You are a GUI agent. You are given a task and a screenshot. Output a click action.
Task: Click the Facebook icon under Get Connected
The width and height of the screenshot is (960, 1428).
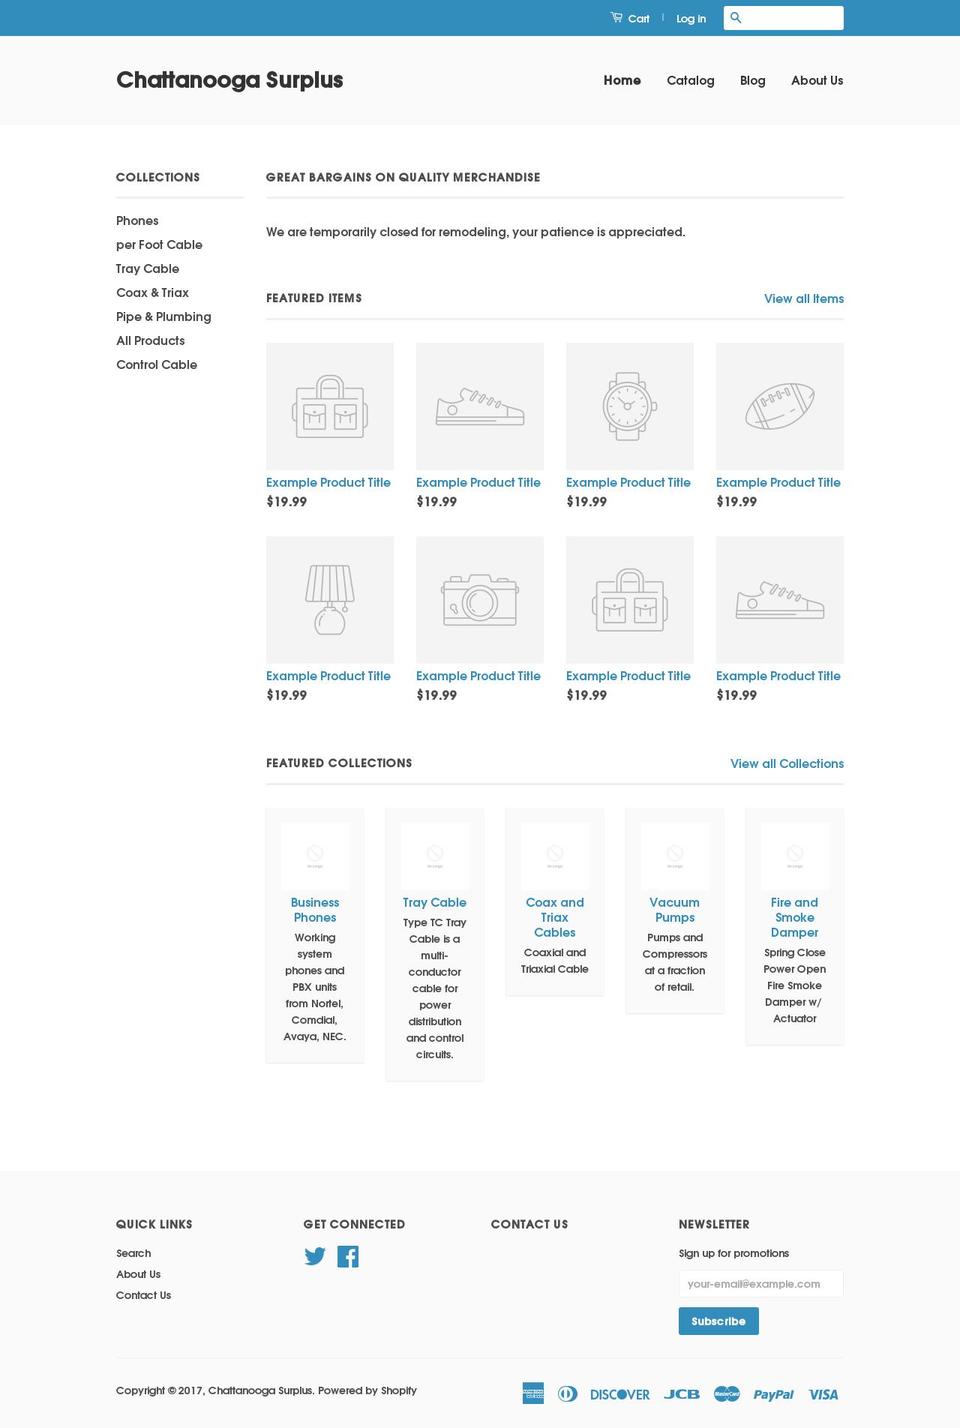click(348, 1256)
